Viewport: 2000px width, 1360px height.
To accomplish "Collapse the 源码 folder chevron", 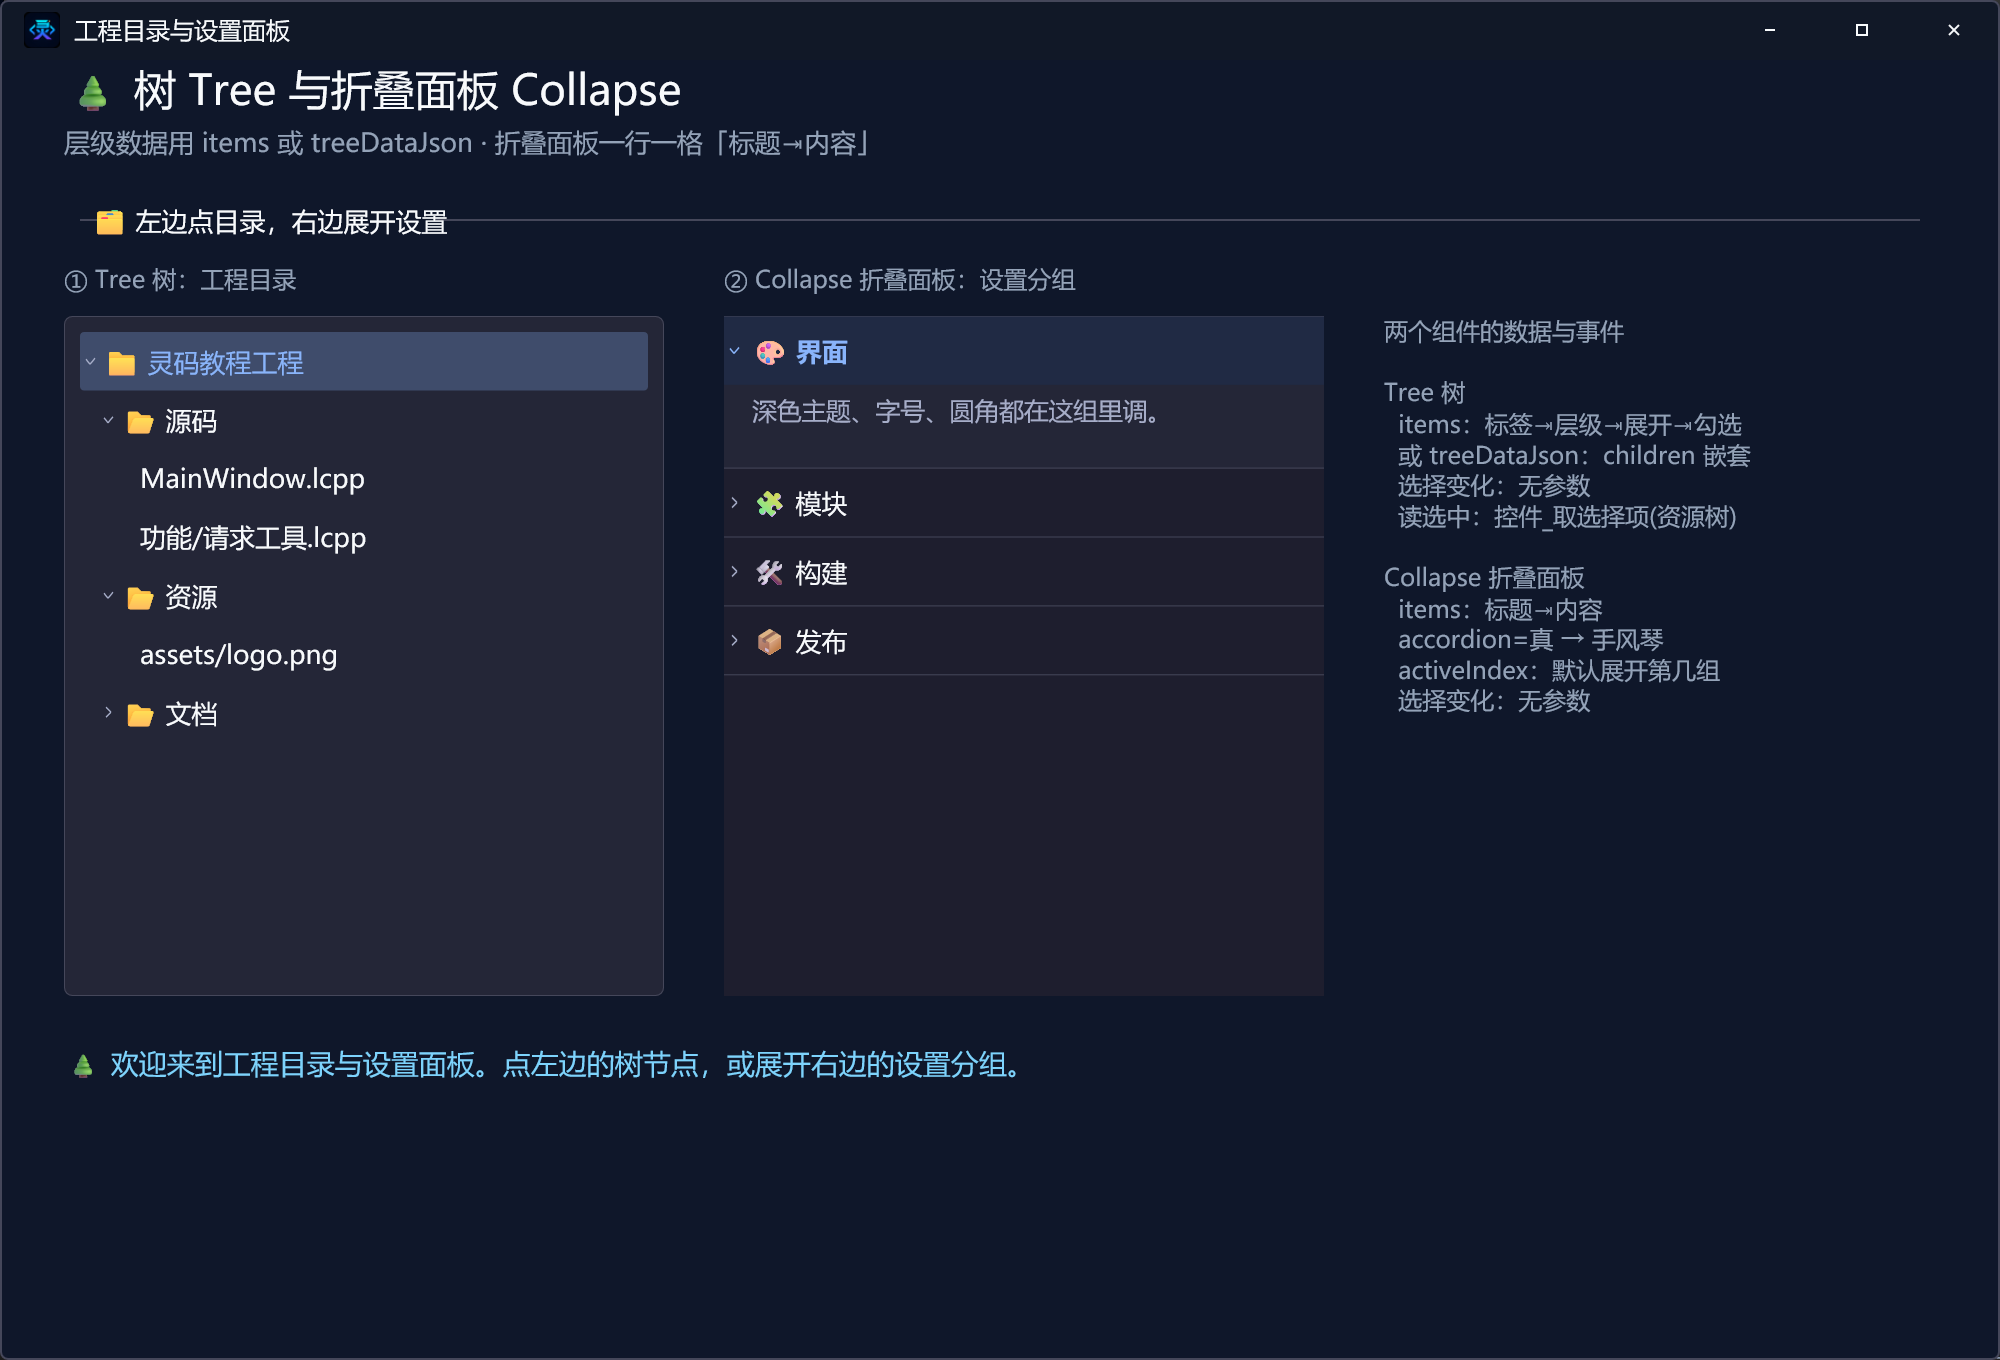I will 109,421.
